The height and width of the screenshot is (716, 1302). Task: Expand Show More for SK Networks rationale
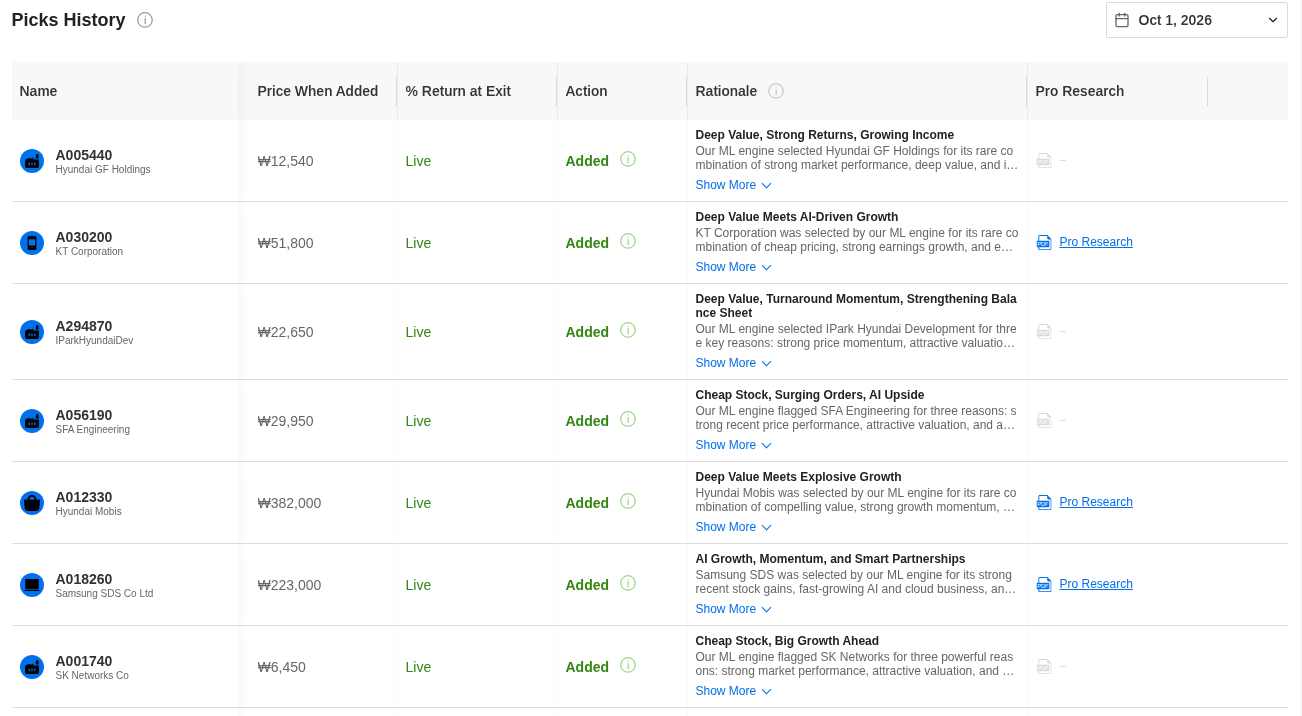(733, 691)
